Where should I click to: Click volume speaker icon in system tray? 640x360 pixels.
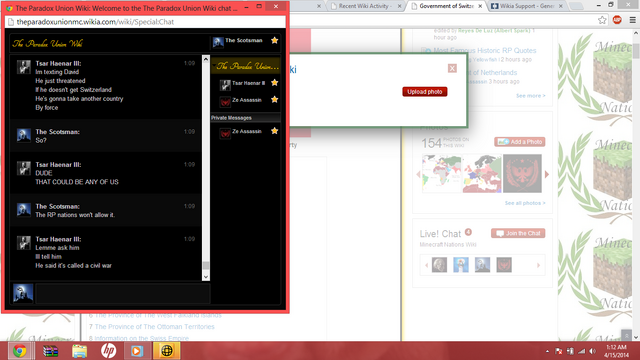(x=592, y=351)
